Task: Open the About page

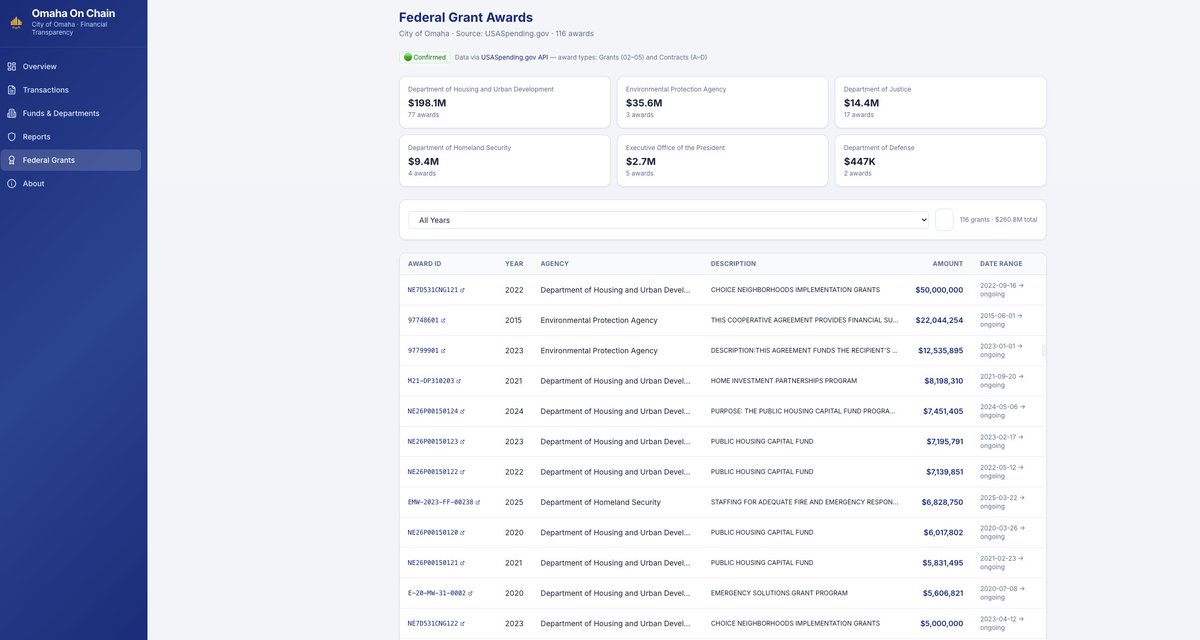Action: click(x=70, y=184)
